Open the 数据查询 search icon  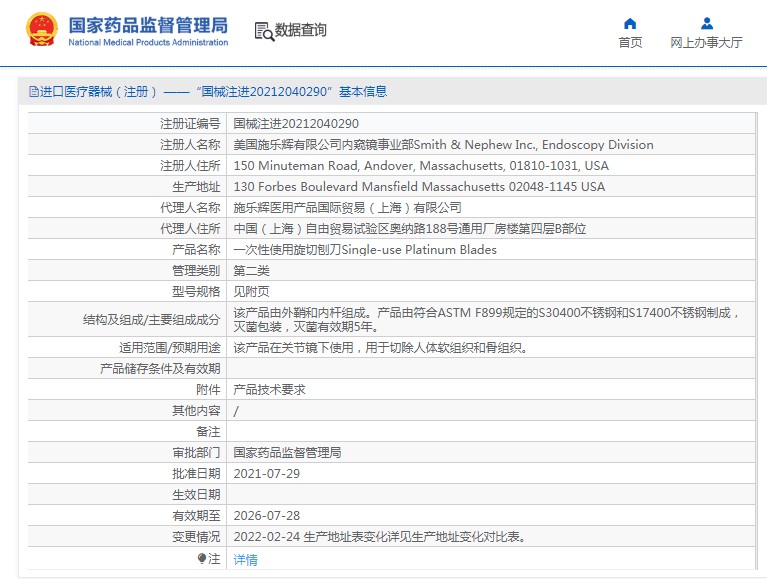tap(264, 31)
